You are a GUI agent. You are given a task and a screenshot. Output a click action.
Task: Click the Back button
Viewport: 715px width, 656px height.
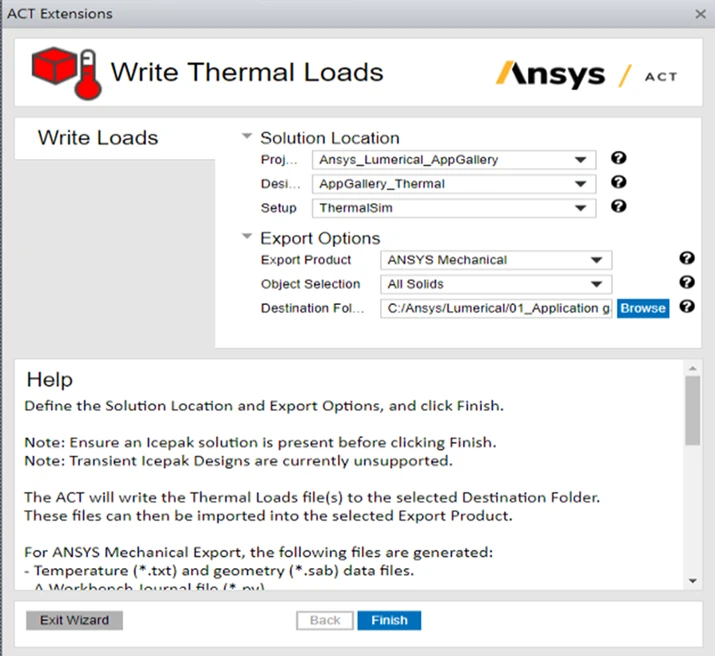(x=325, y=620)
